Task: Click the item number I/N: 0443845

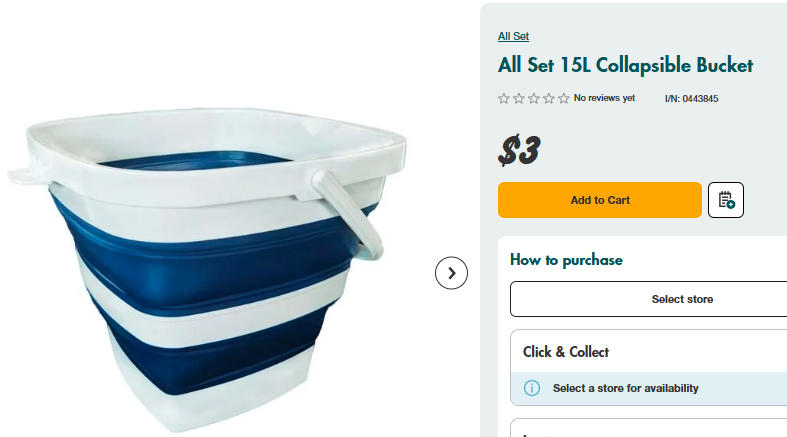Action: coord(691,99)
